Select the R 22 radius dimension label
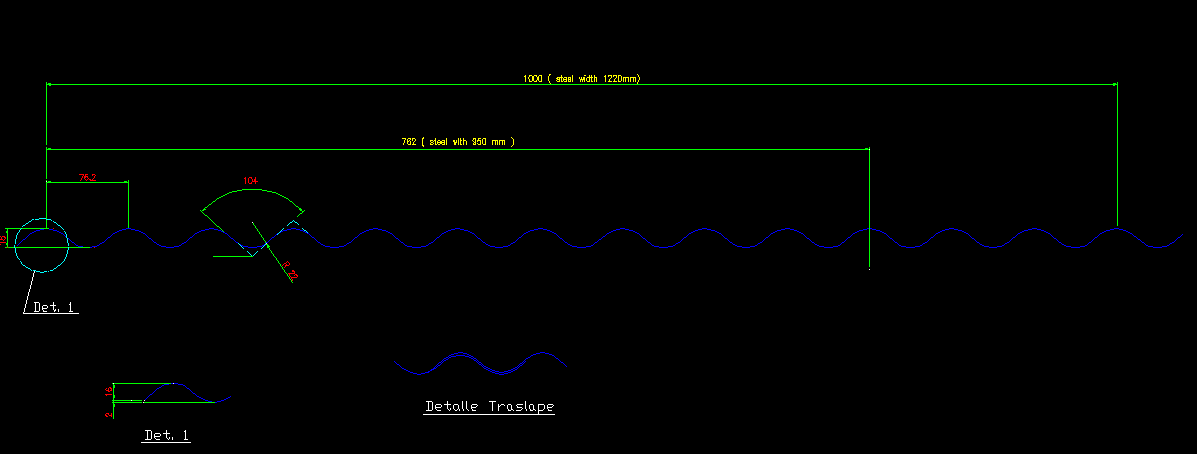The image size is (1197, 454). point(290,271)
